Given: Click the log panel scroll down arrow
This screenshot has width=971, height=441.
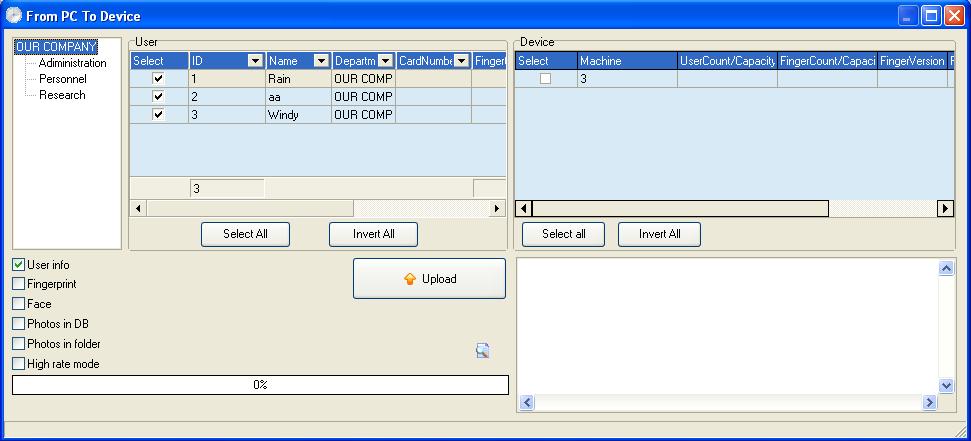Looking at the screenshot, I should click(946, 386).
